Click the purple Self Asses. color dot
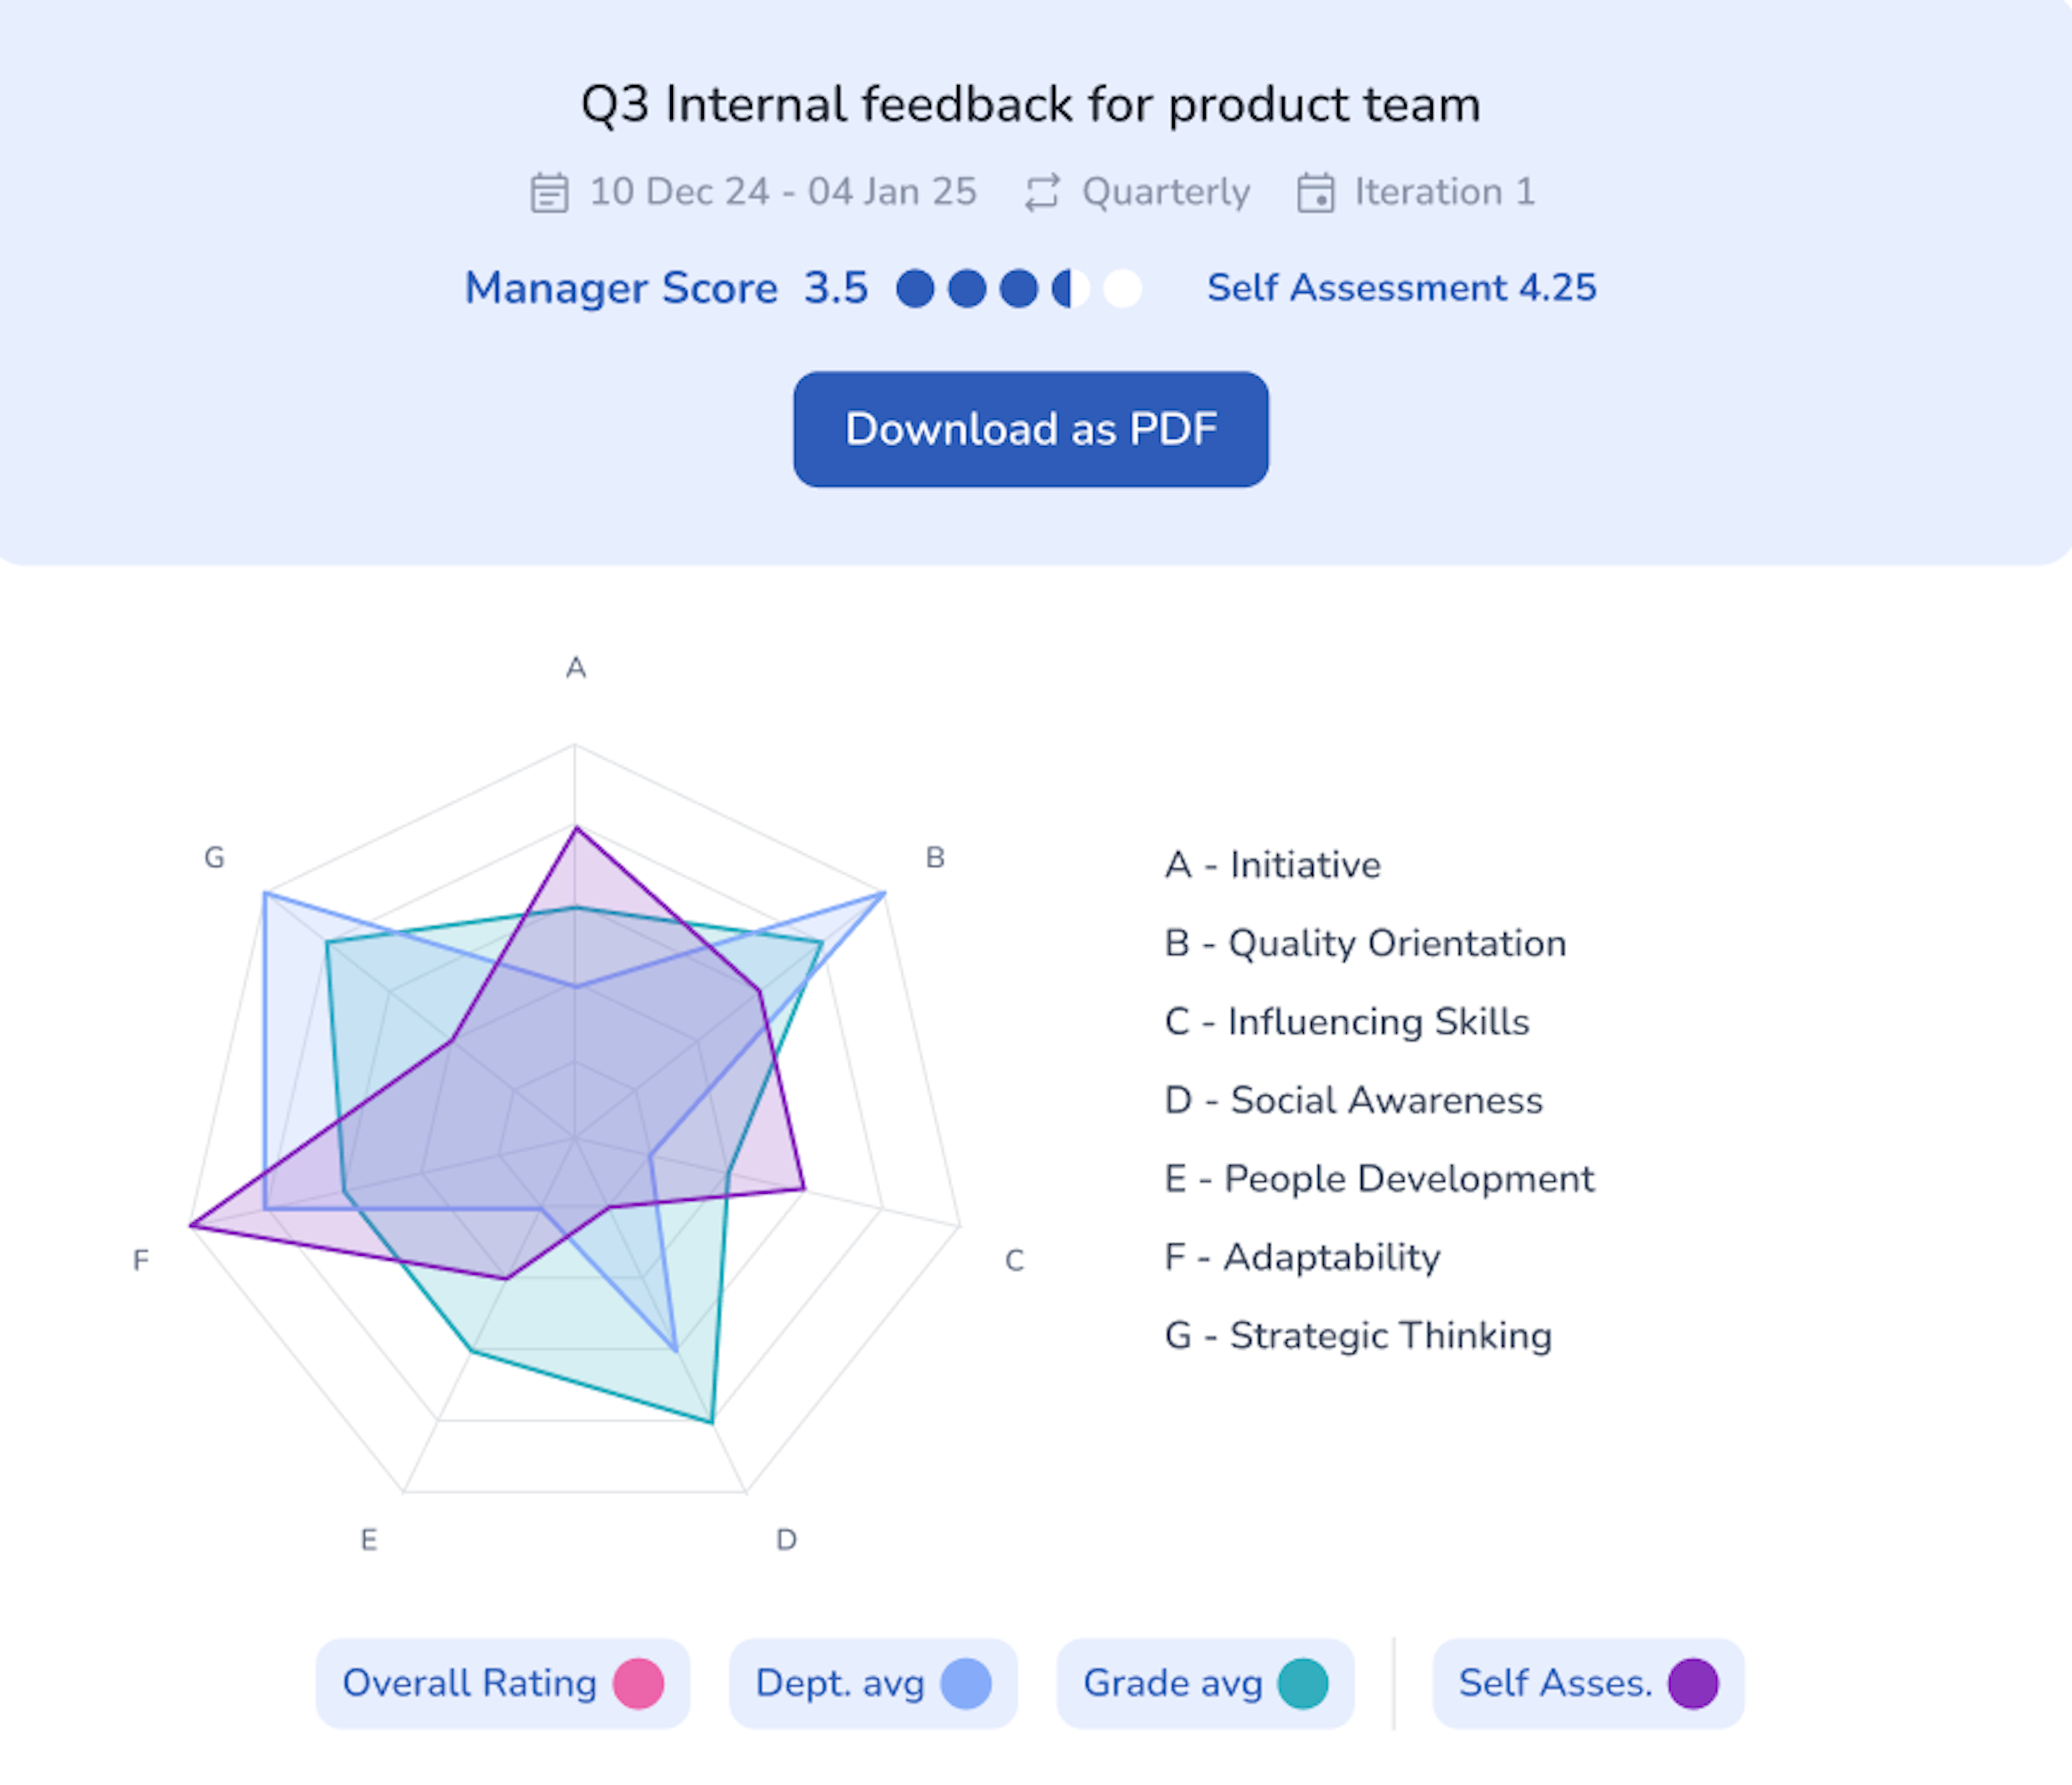Image resolution: width=2072 pixels, height=1785 pixels. (1693, 1683)
